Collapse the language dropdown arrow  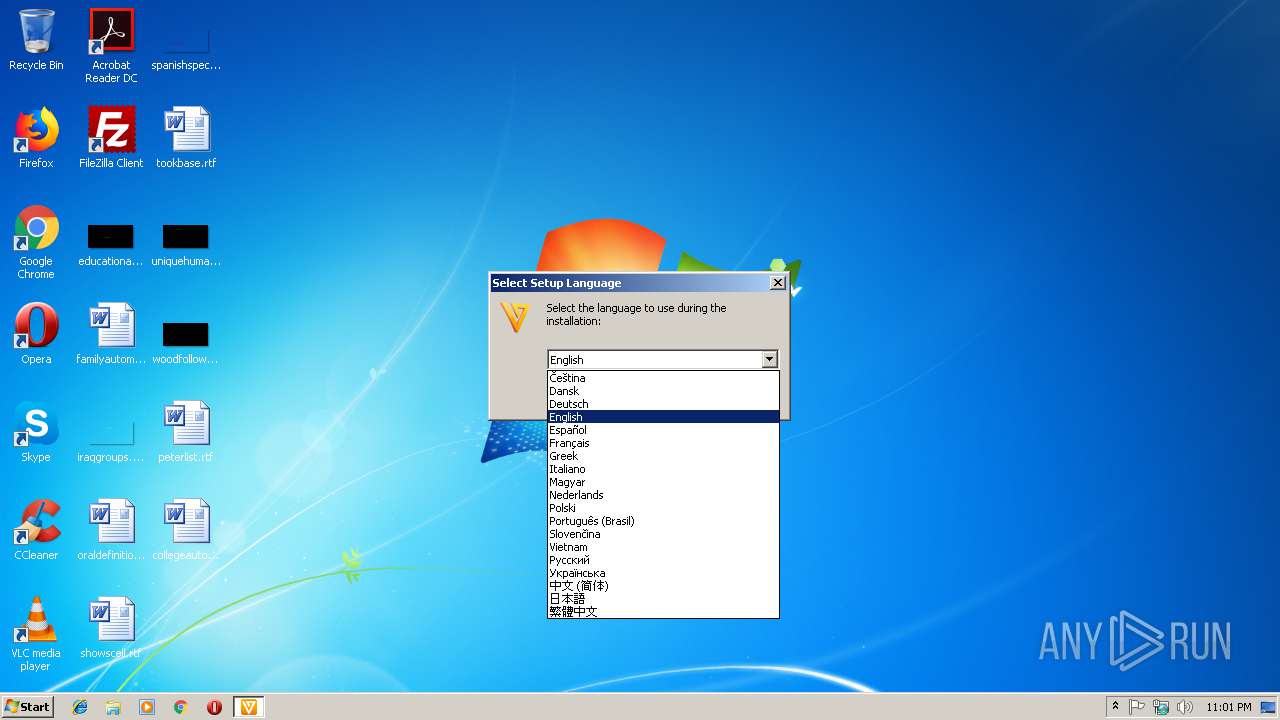tap(769, 359)
